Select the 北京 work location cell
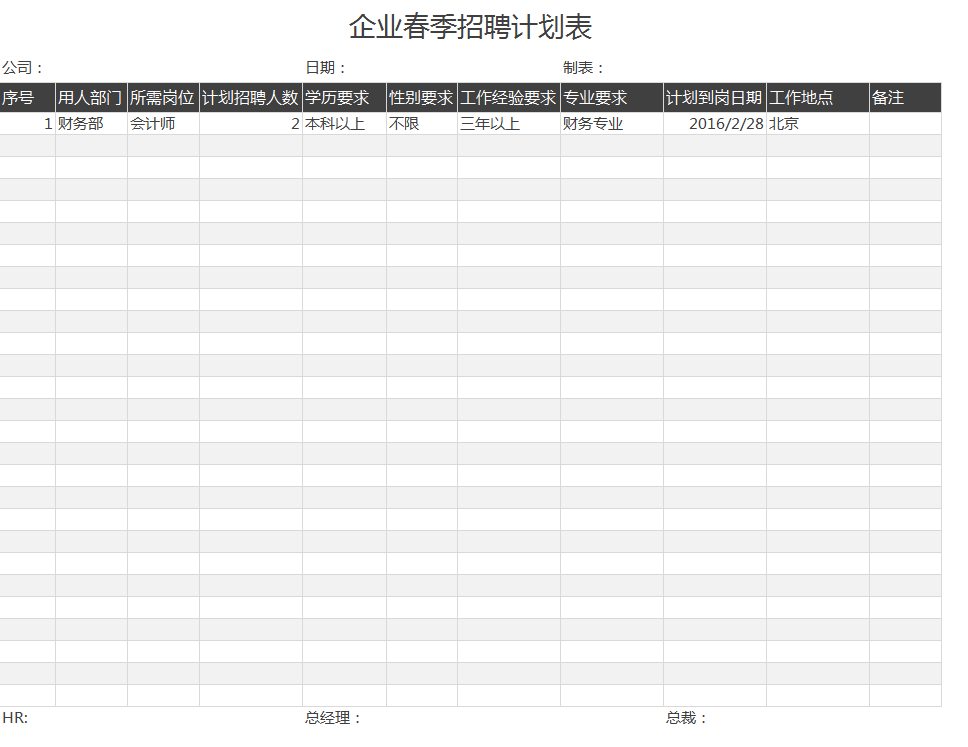Viewport: 968px width, 747px height. 817,124
